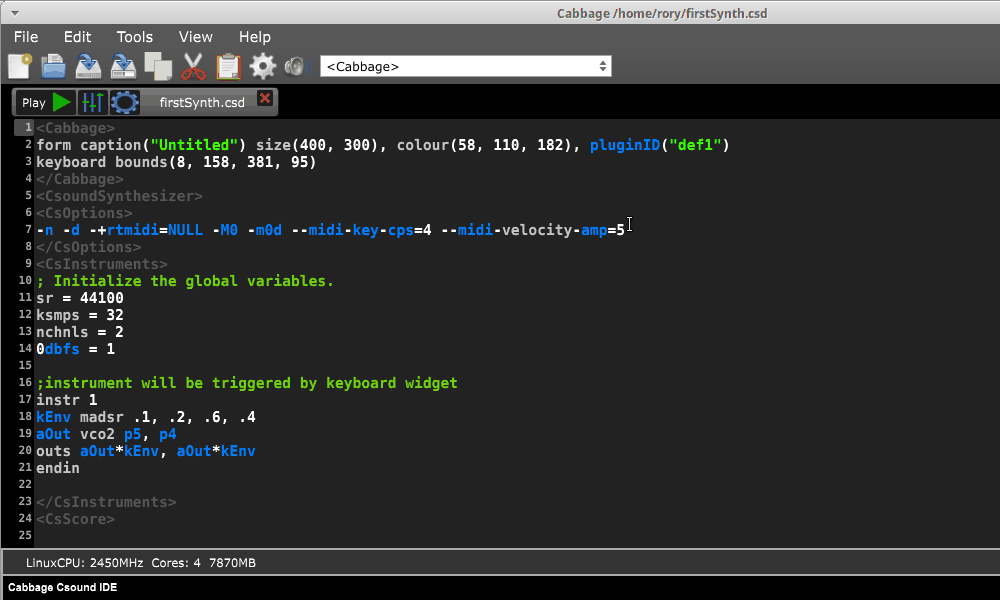Click the Paste clipboard icon
Screen dimensions: 1000x600
(228, 67)
